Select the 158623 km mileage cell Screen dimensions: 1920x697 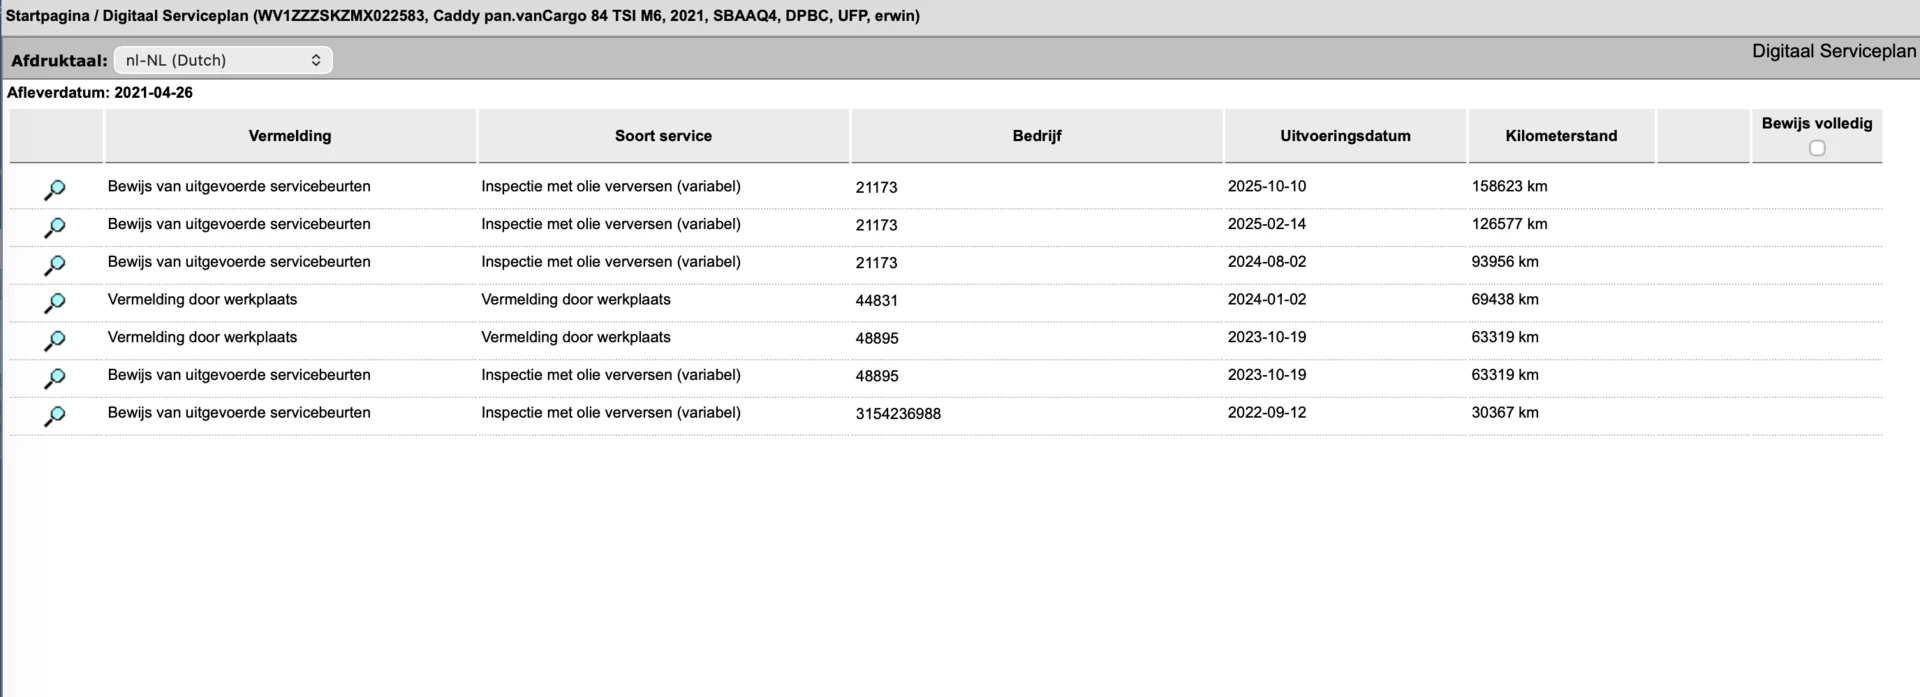1509,187
